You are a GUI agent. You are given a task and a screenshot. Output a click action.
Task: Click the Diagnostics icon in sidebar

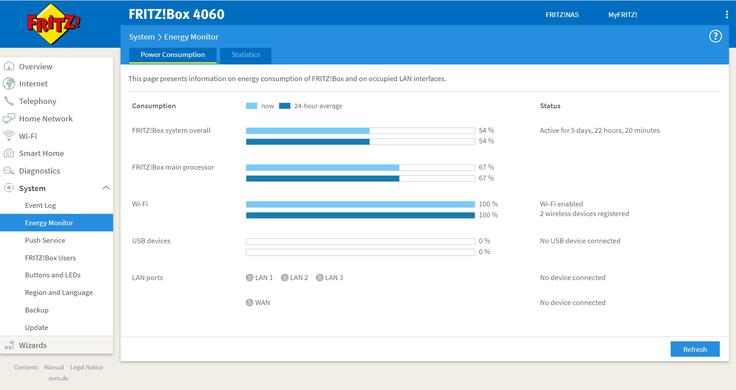(x=9, y=170)
